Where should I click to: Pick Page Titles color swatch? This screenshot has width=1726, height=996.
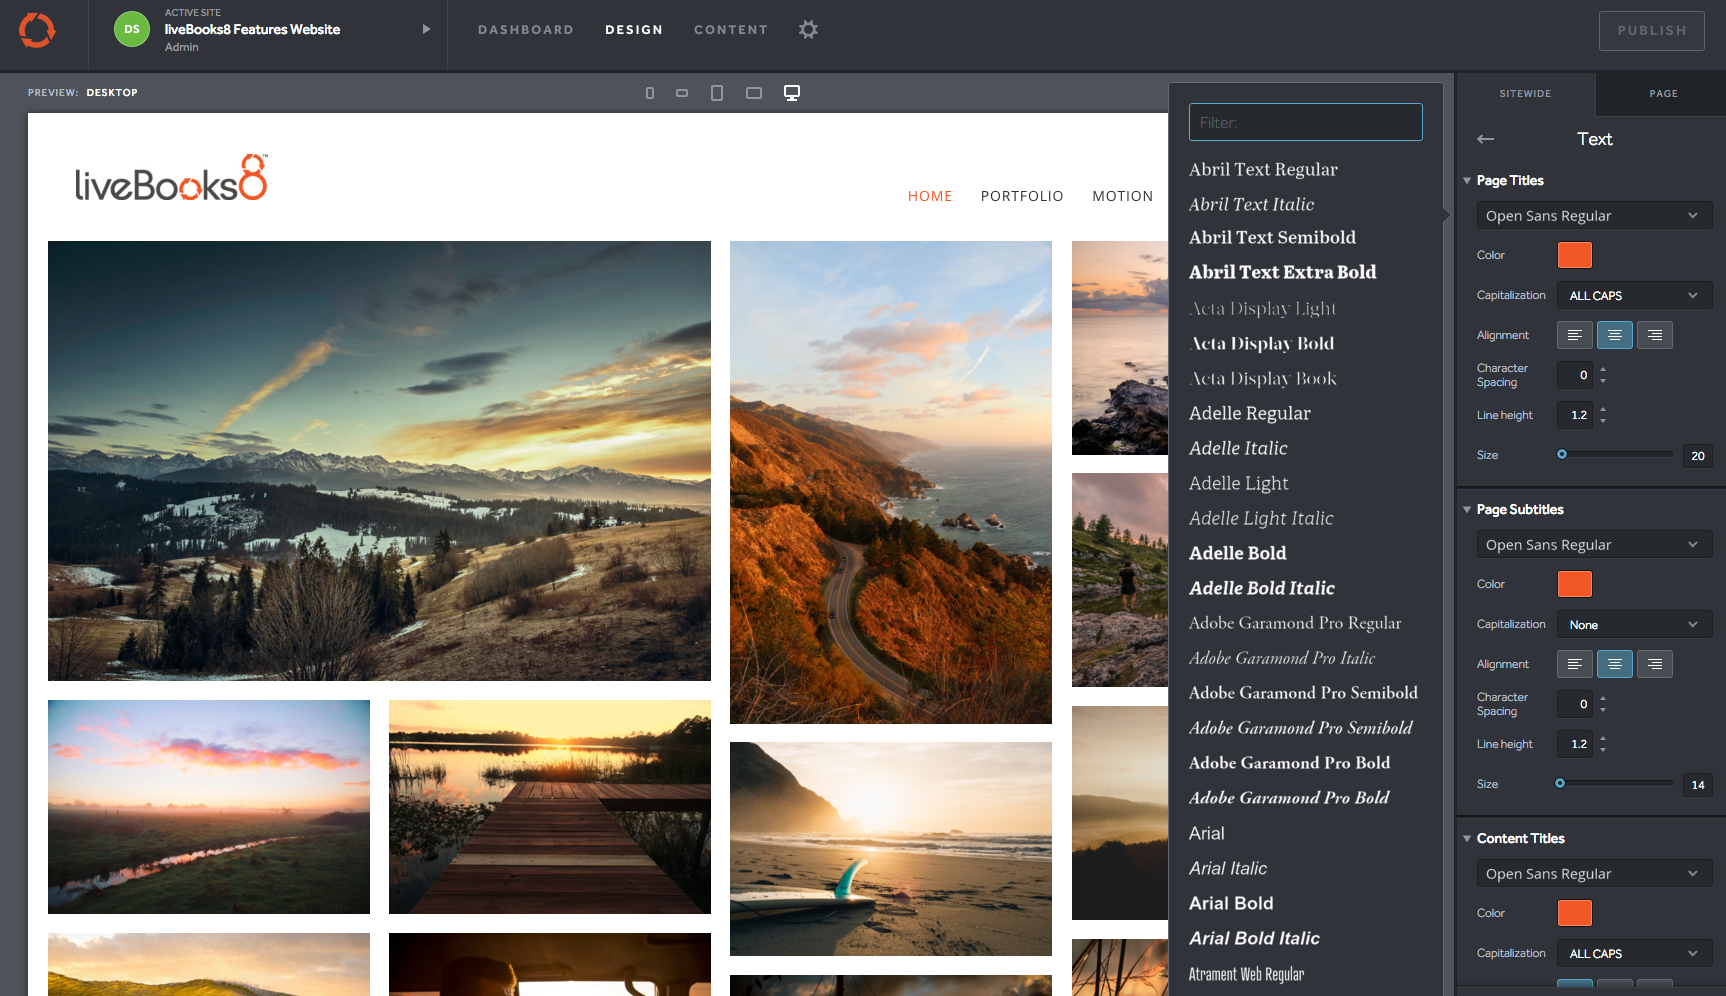coord(1575,255)
